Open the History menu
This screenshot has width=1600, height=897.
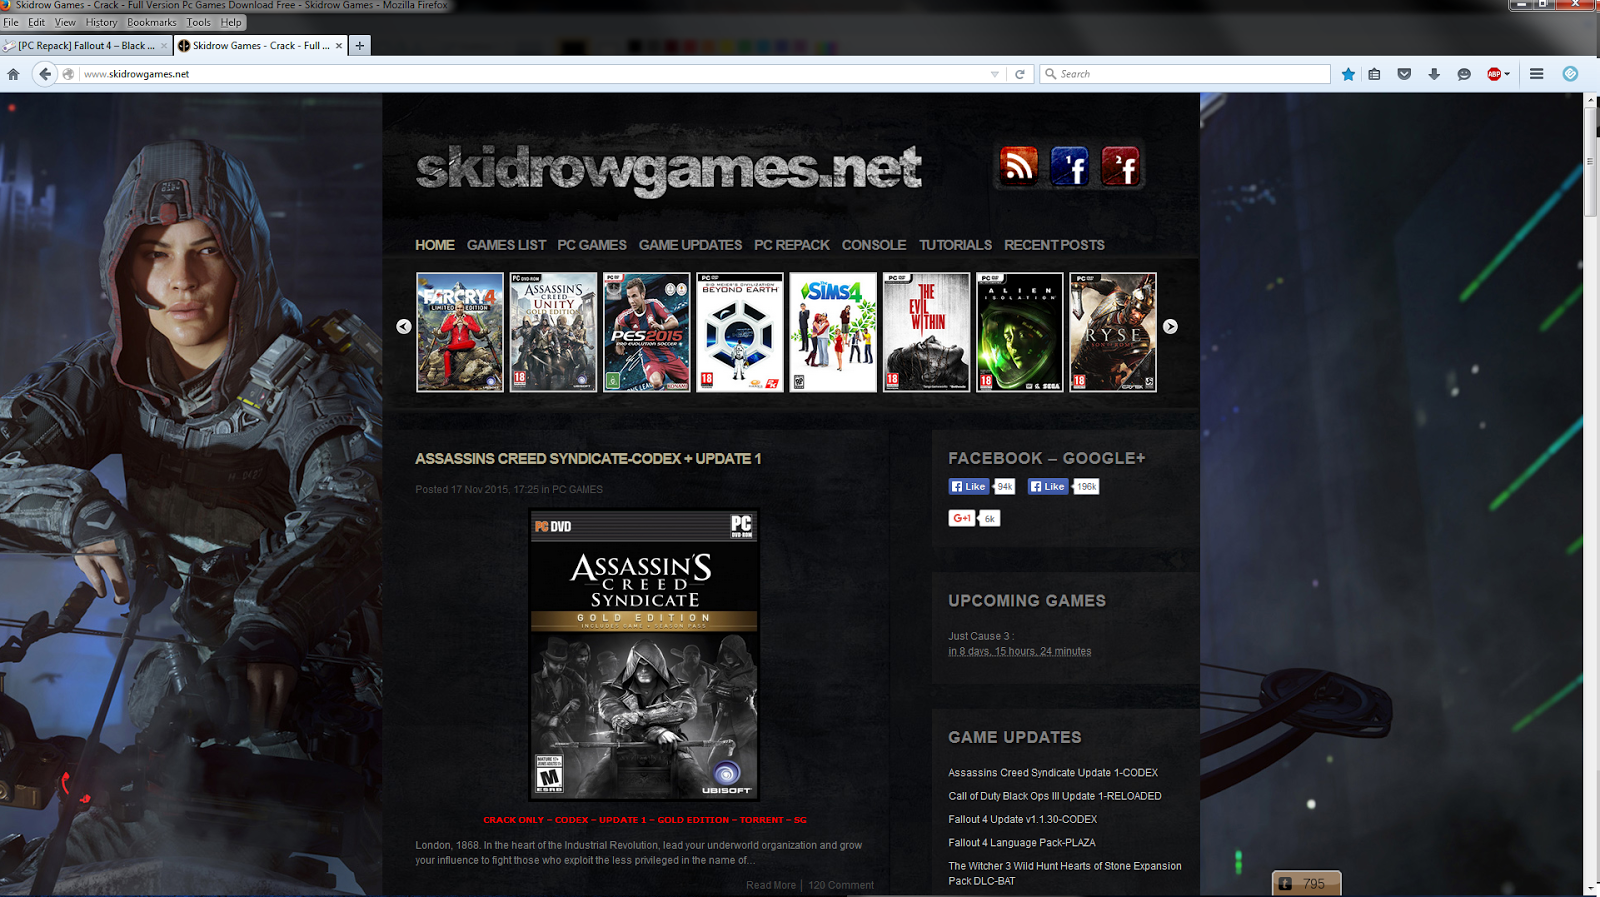point(101,22)
